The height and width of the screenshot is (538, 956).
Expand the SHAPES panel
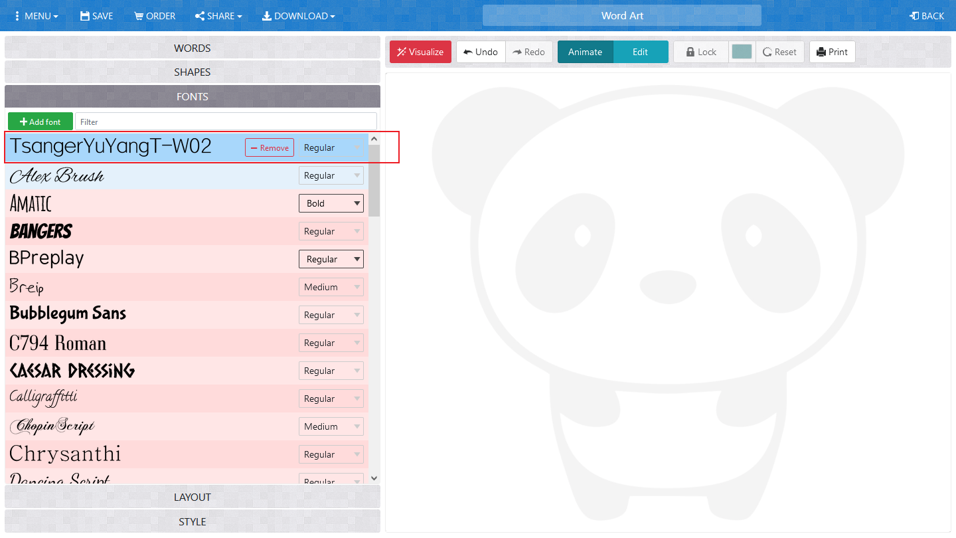click(x=192, y=72)
